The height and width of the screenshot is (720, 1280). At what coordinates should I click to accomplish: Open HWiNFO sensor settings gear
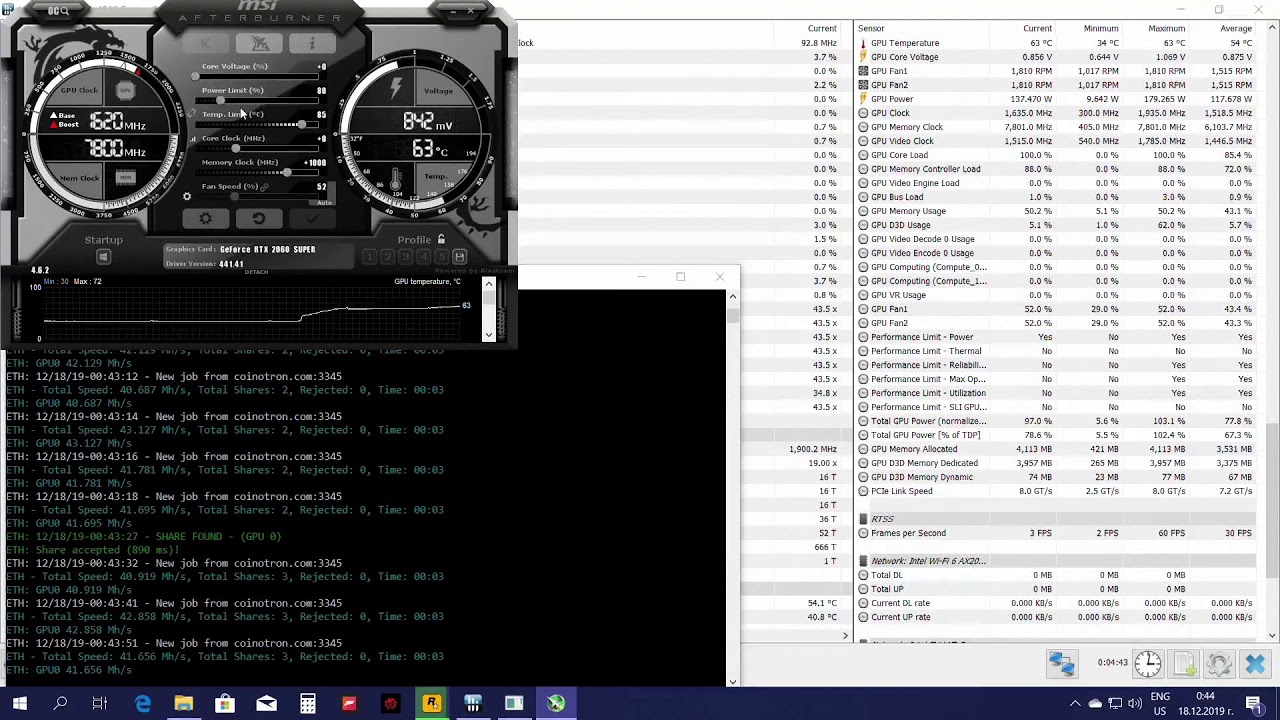click(1218, 663)
